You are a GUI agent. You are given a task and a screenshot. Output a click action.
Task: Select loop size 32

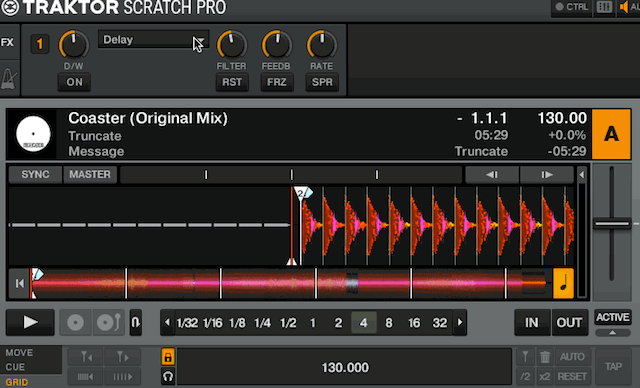440,323
